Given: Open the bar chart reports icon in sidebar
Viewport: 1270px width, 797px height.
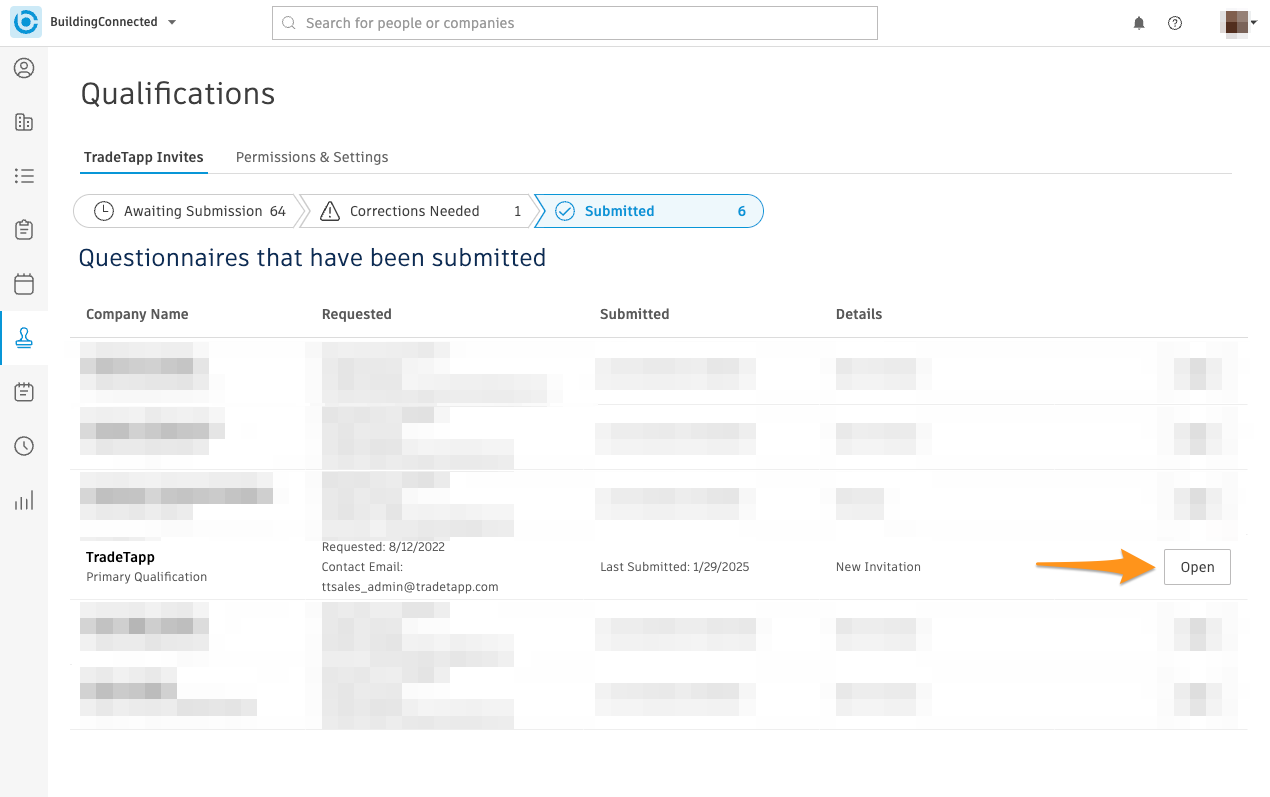Looking at the screenshot, I should 24,500.
